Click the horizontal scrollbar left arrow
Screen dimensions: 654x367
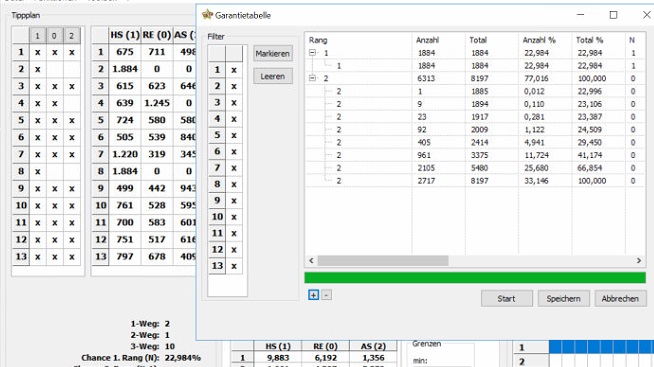coord(311,261)
